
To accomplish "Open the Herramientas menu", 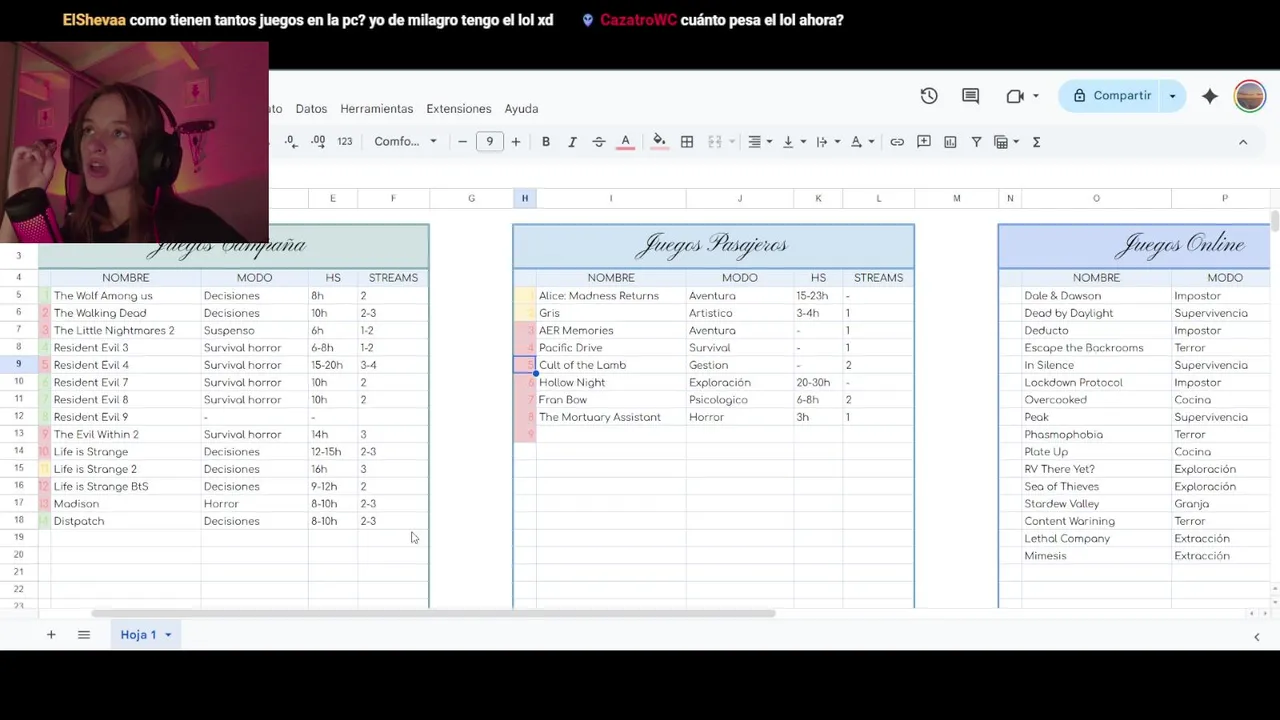I will [376, 109].
